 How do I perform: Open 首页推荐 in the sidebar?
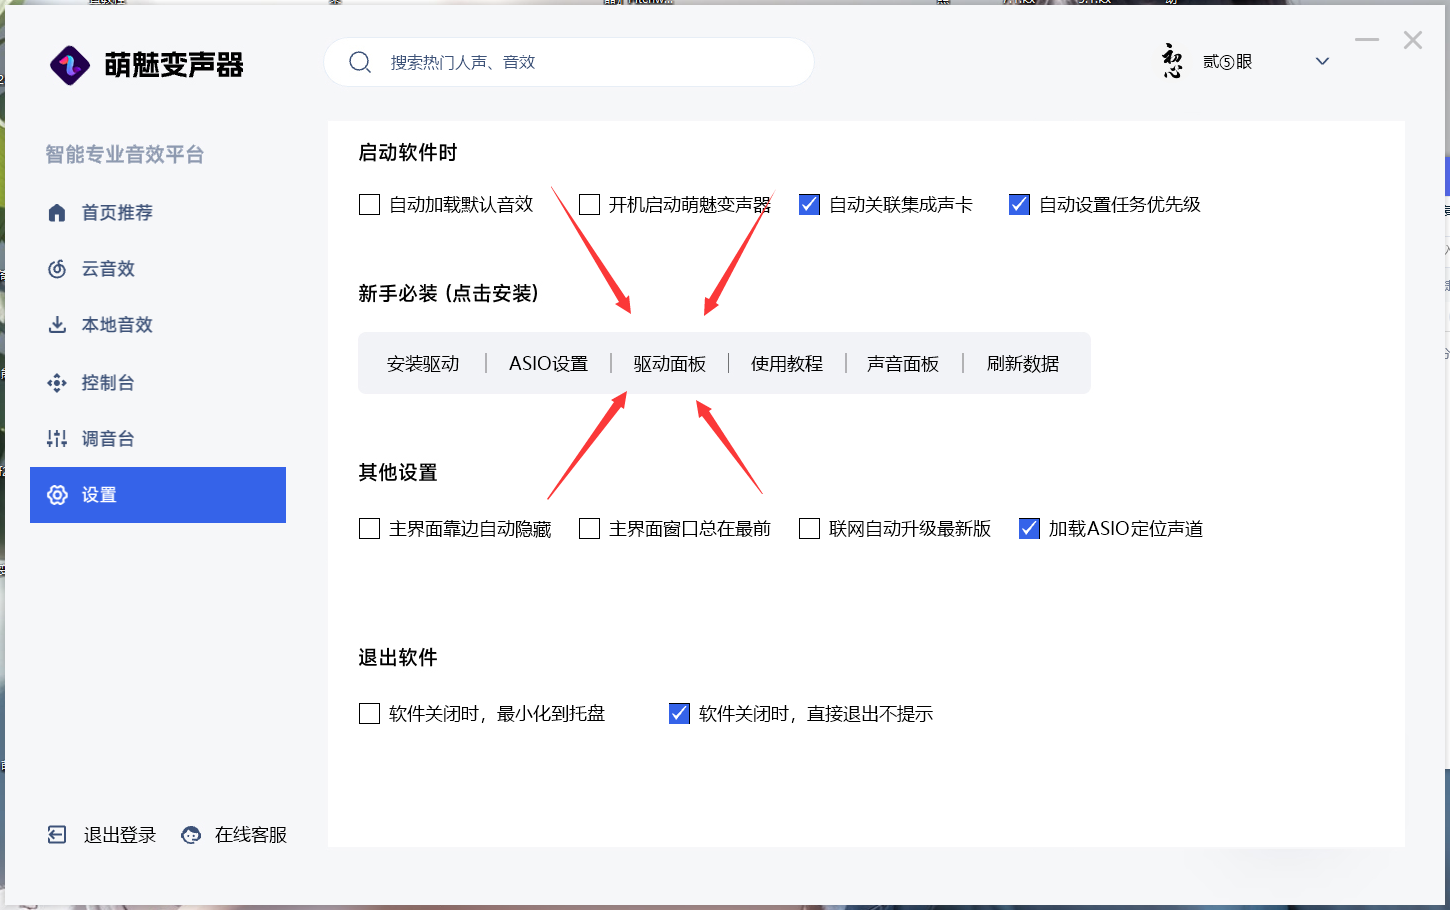[158, 213]
